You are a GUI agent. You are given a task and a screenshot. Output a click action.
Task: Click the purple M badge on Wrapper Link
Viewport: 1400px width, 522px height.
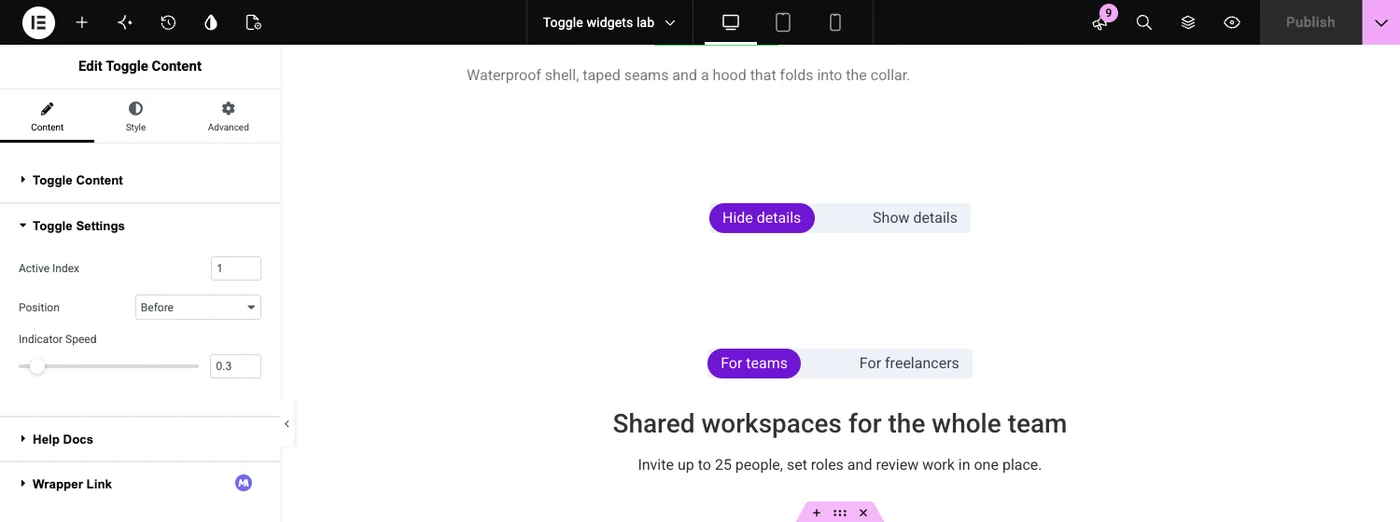click(244, 483)
